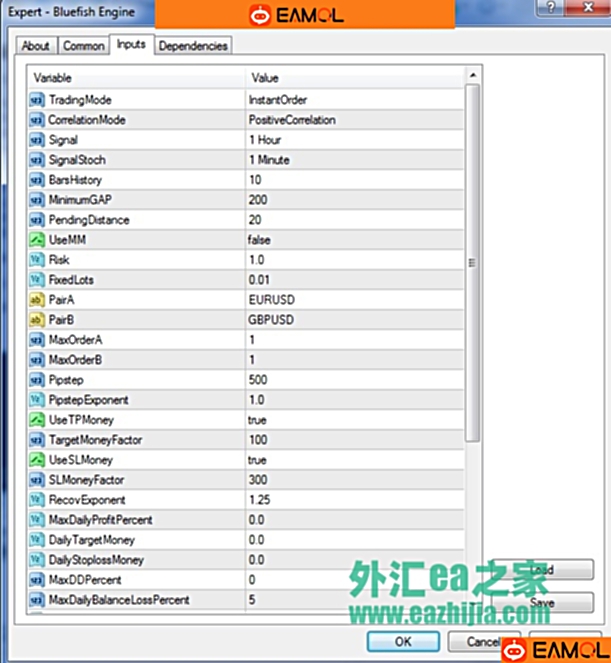
Task: Click the Save button
Action: [x=542, y=603]
